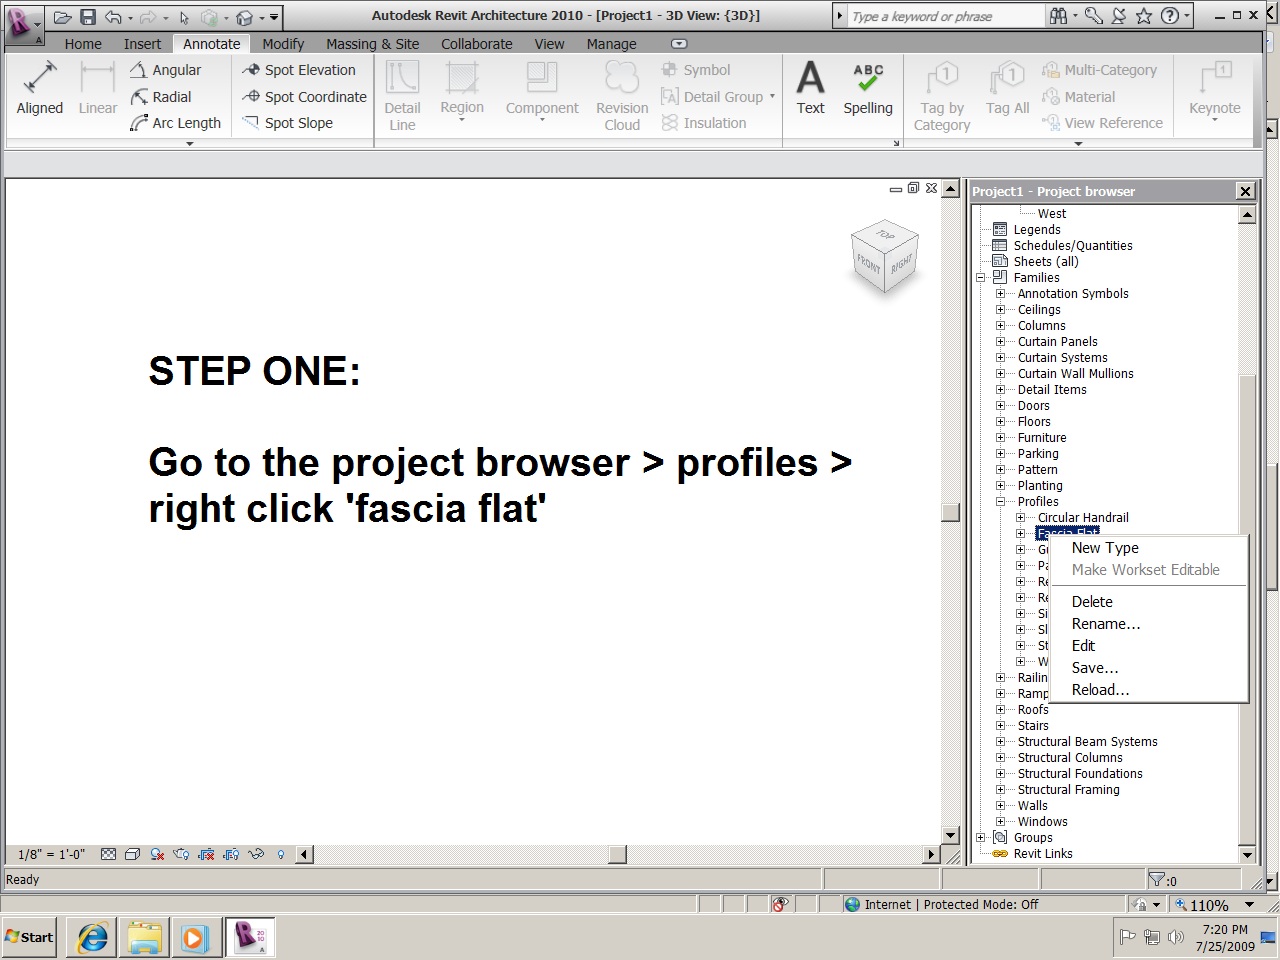Open Favorites star icon
This screenshot has width=1280, height=960.
pos(1143,16)
